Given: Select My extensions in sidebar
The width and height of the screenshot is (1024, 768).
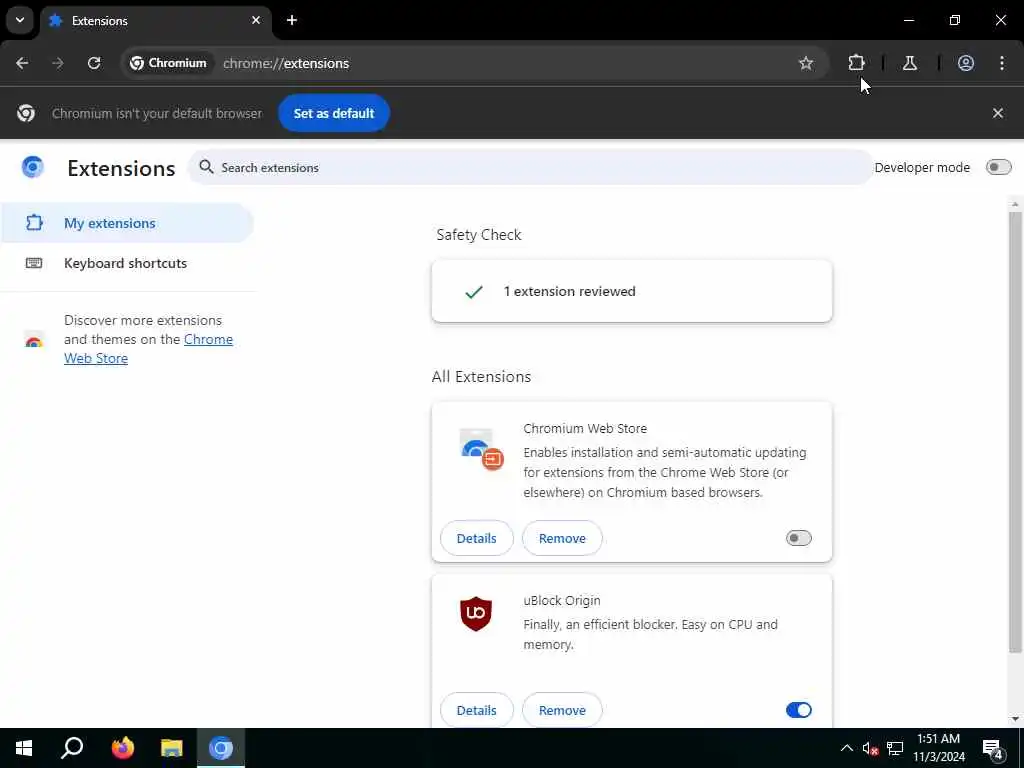Looking at the screenshot, I should 127,223.
